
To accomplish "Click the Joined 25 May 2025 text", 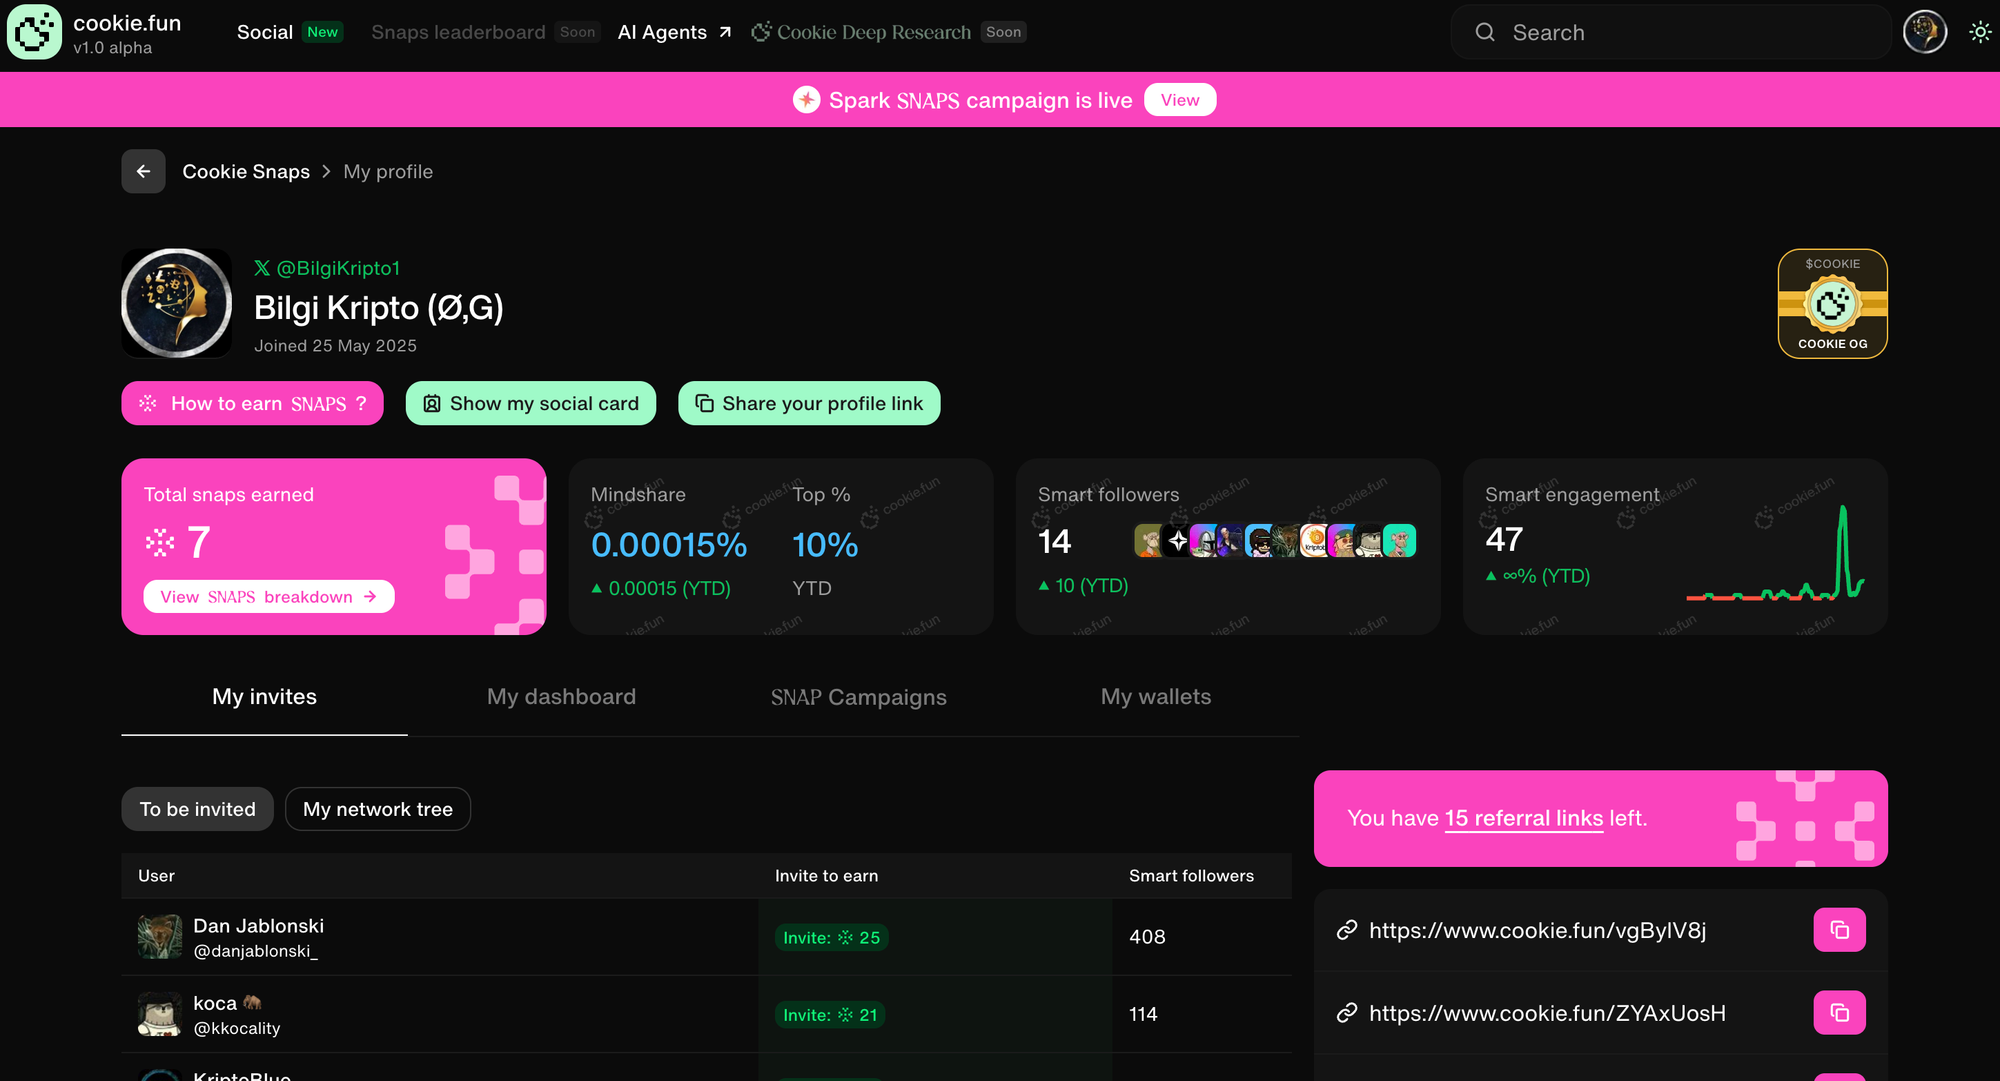I will [x=335, y=345].
